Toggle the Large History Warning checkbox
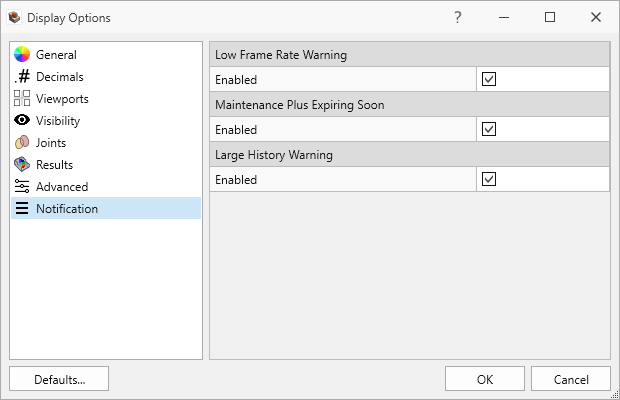 click(x=489, y=179)
